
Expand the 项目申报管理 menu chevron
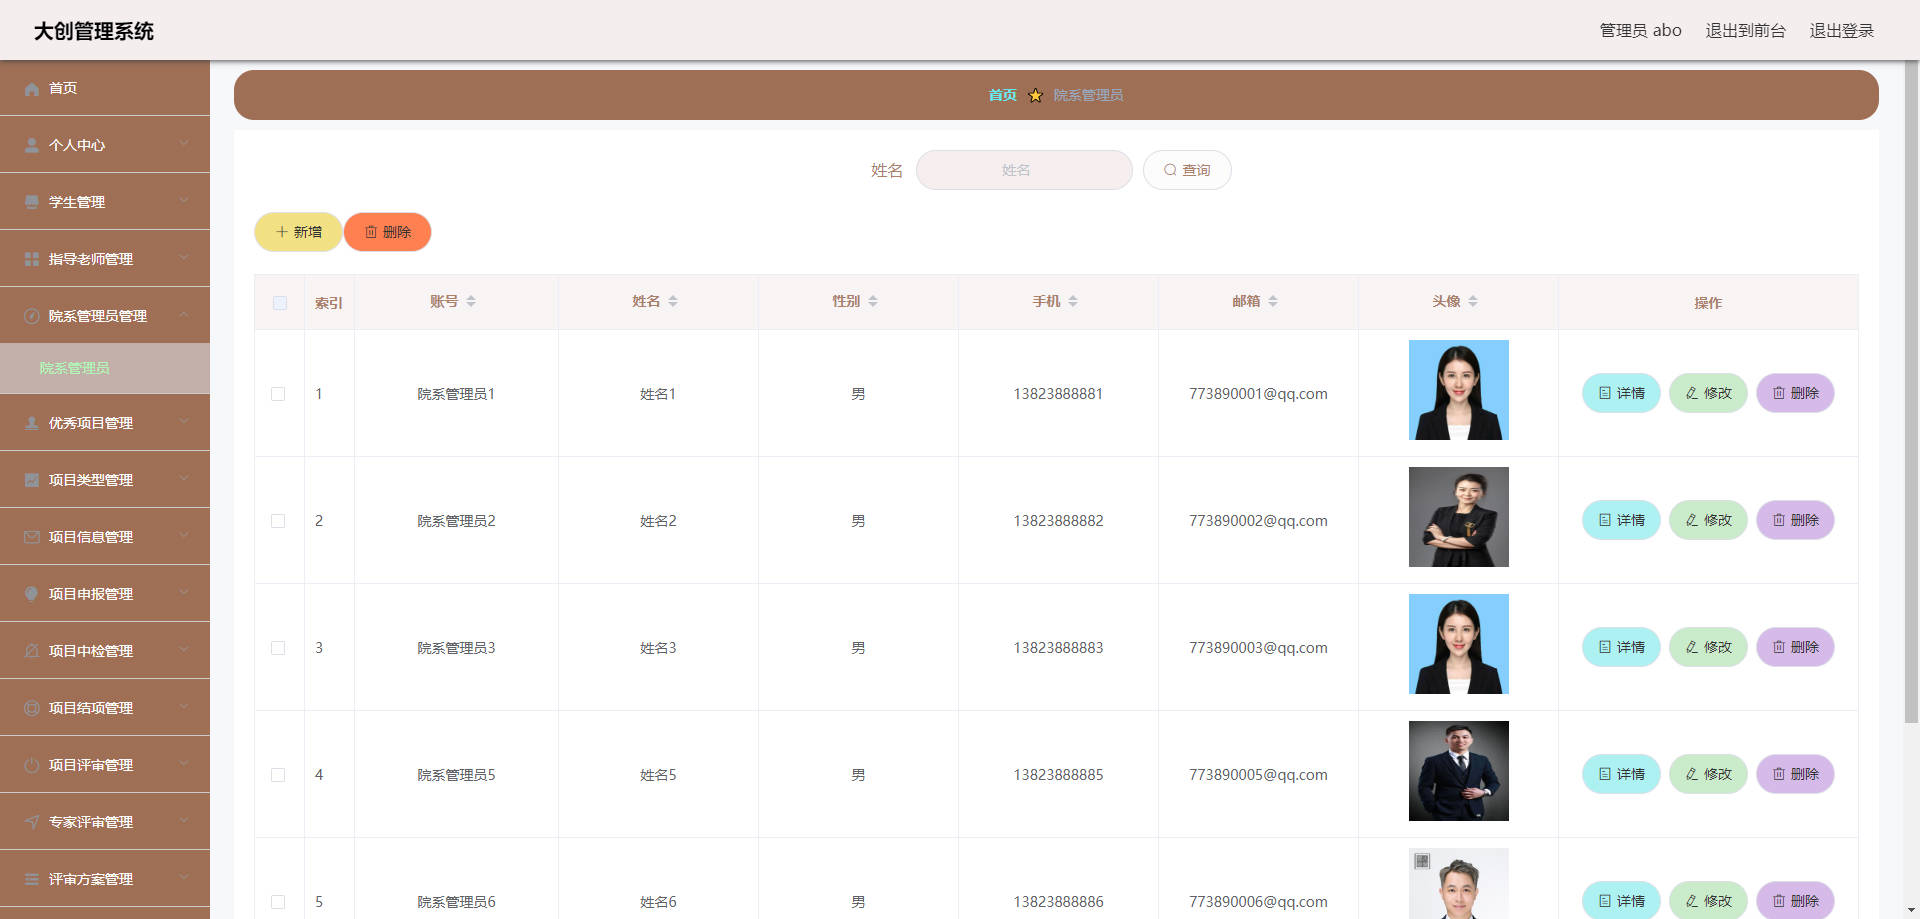coord(184,593)
